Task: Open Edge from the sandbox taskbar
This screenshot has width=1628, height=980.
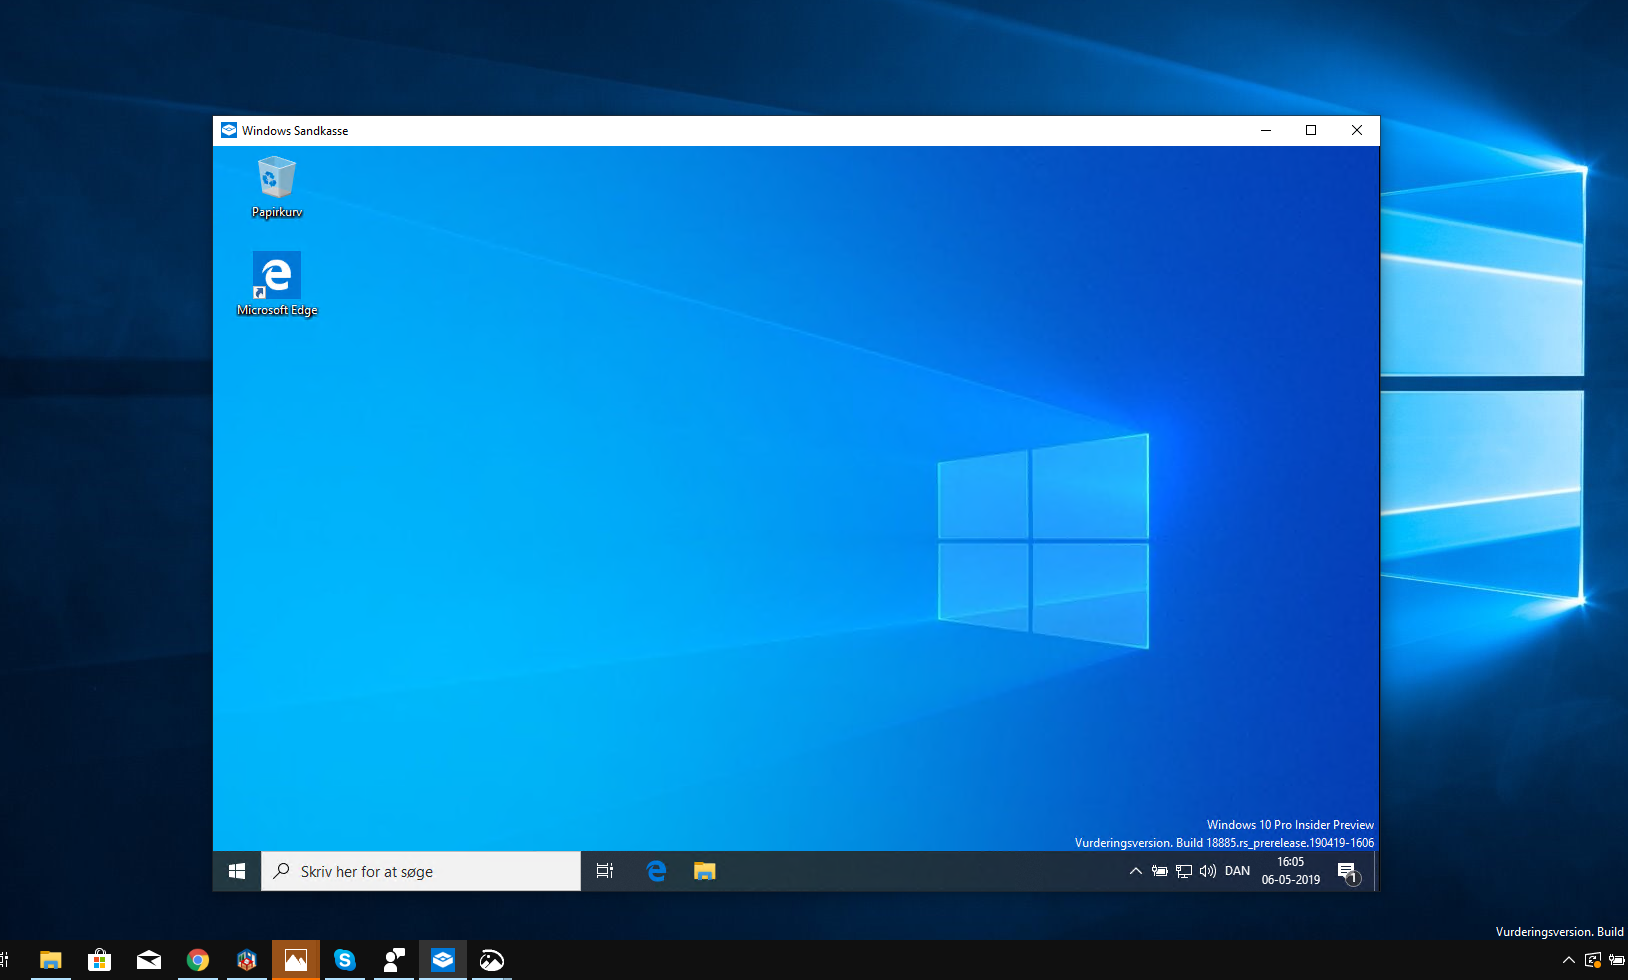Action: coord(657,870)
